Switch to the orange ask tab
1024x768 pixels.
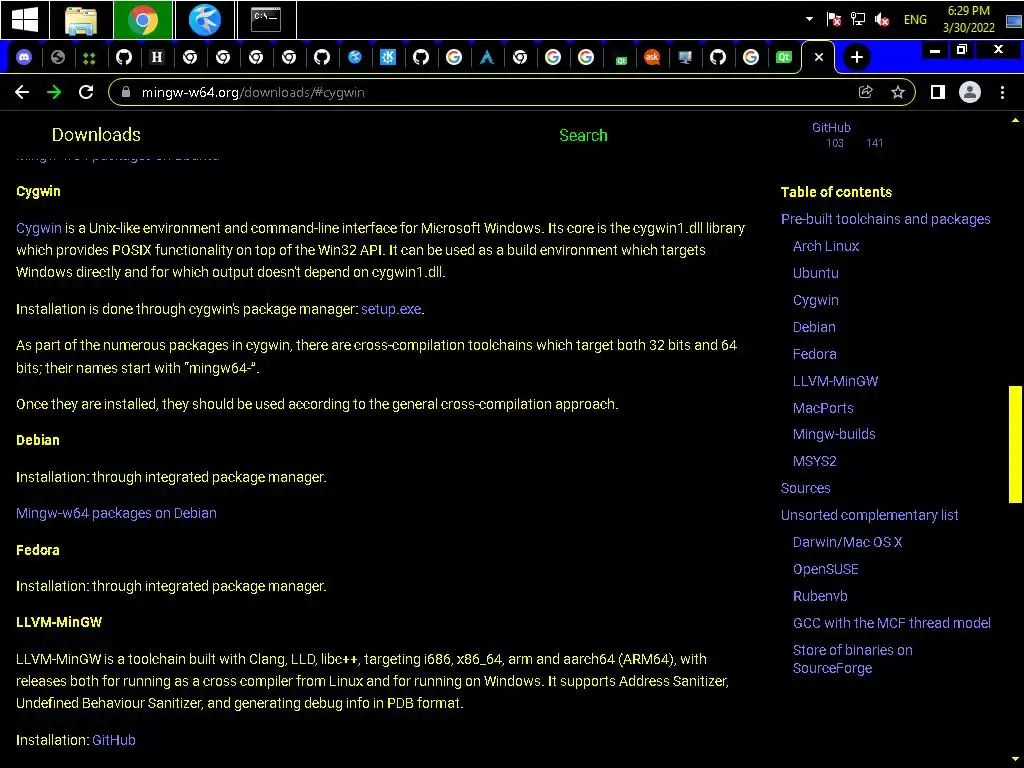(652, 57)
